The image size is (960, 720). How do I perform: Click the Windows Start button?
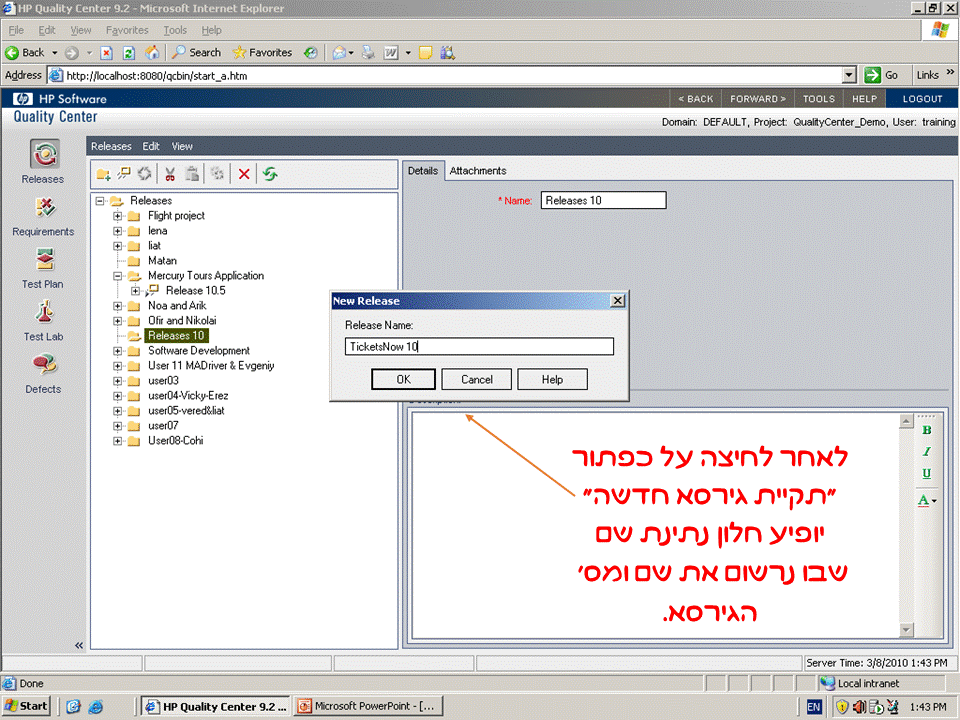coord(26,706)
